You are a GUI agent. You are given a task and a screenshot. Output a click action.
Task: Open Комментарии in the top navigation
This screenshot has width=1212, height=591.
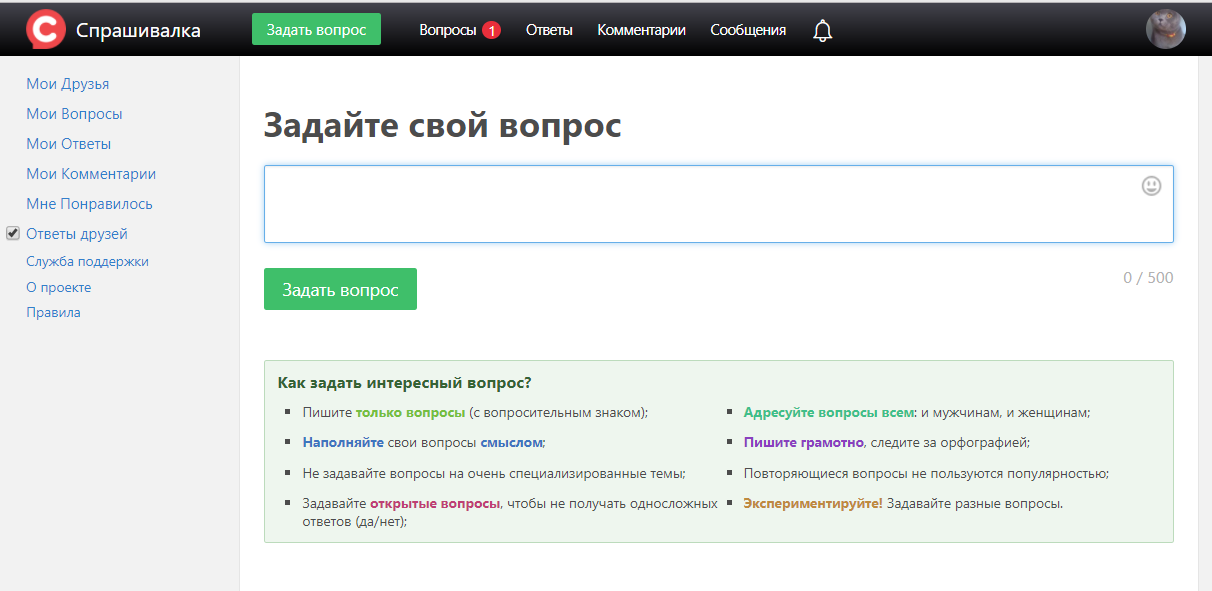pyautogui.click(x=641, y=30)
